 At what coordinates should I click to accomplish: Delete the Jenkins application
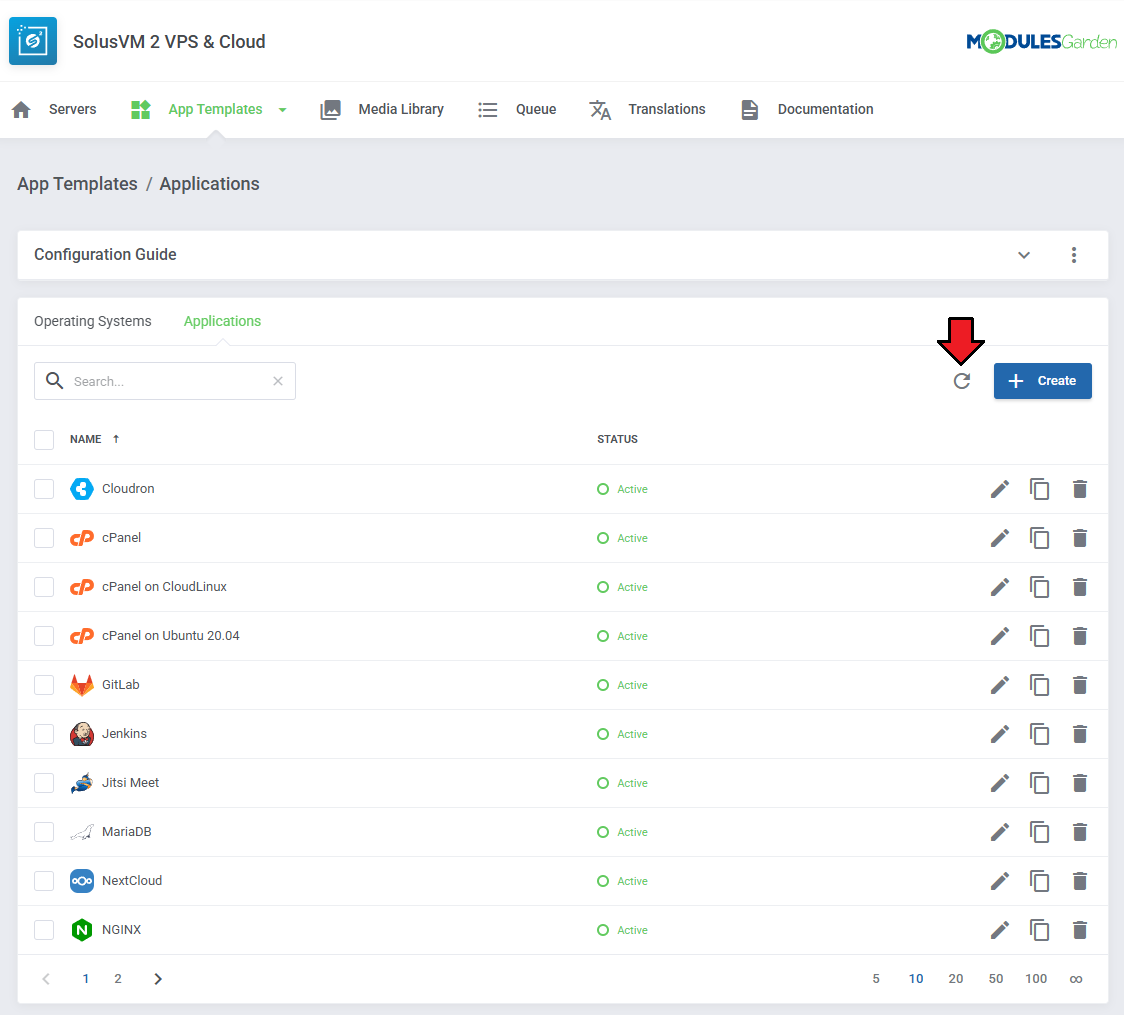1079,734
